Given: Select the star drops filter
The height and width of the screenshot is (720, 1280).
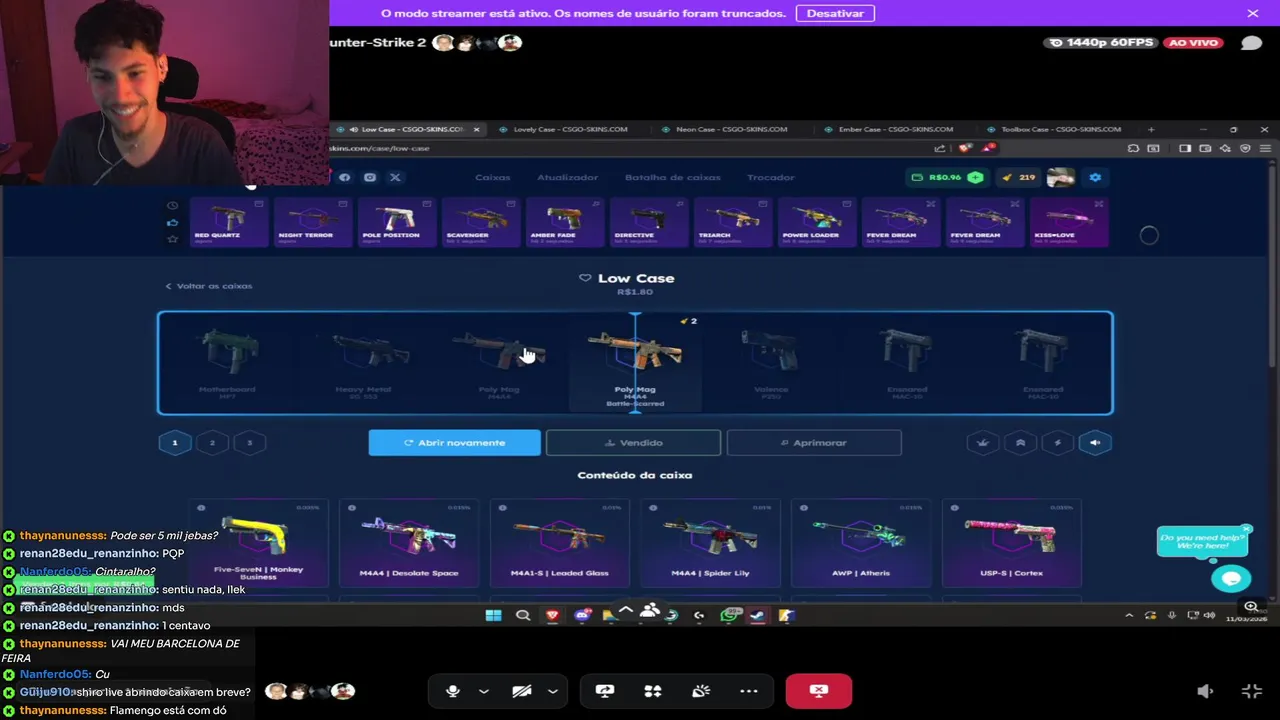Looking at the screenshot, I should [172, 239].
